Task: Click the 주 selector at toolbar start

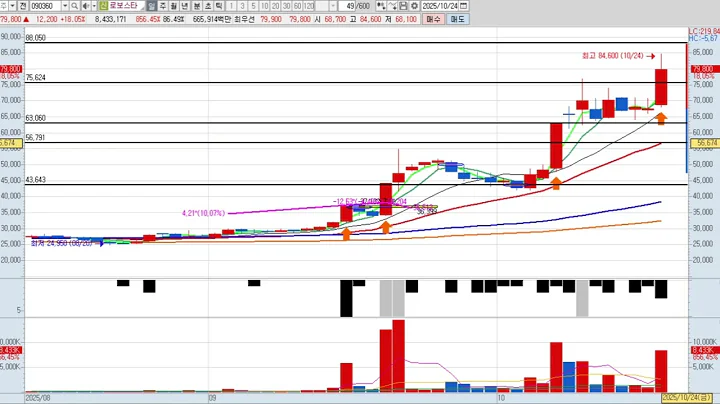Action: [x=3, y=6]
